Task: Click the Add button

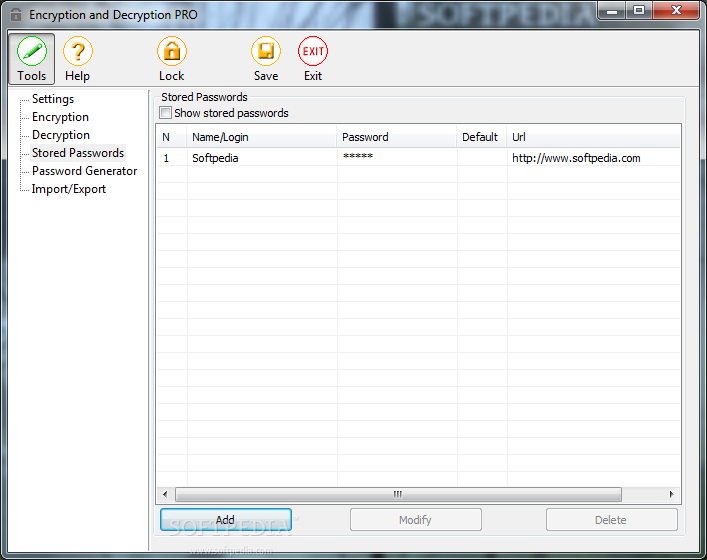Action: 225,520
